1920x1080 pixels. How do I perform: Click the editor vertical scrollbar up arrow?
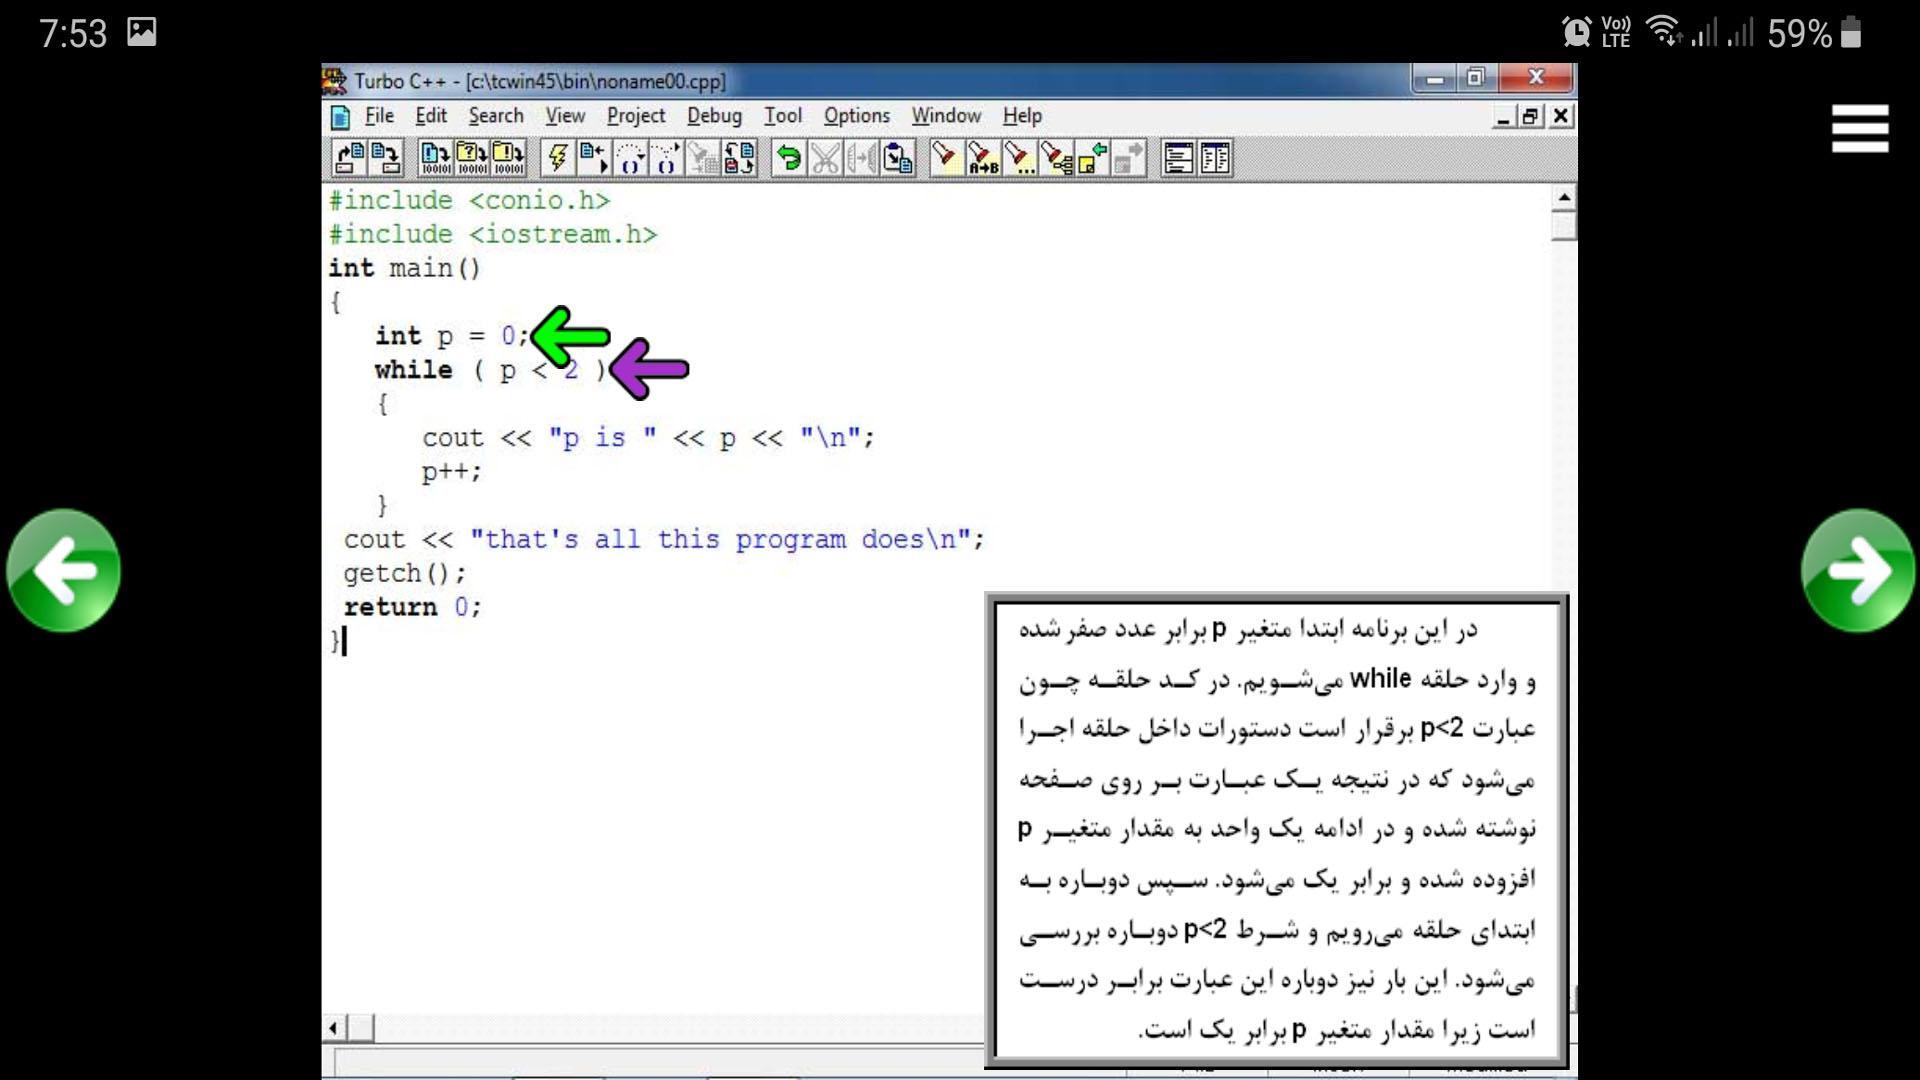[1564, 197]
